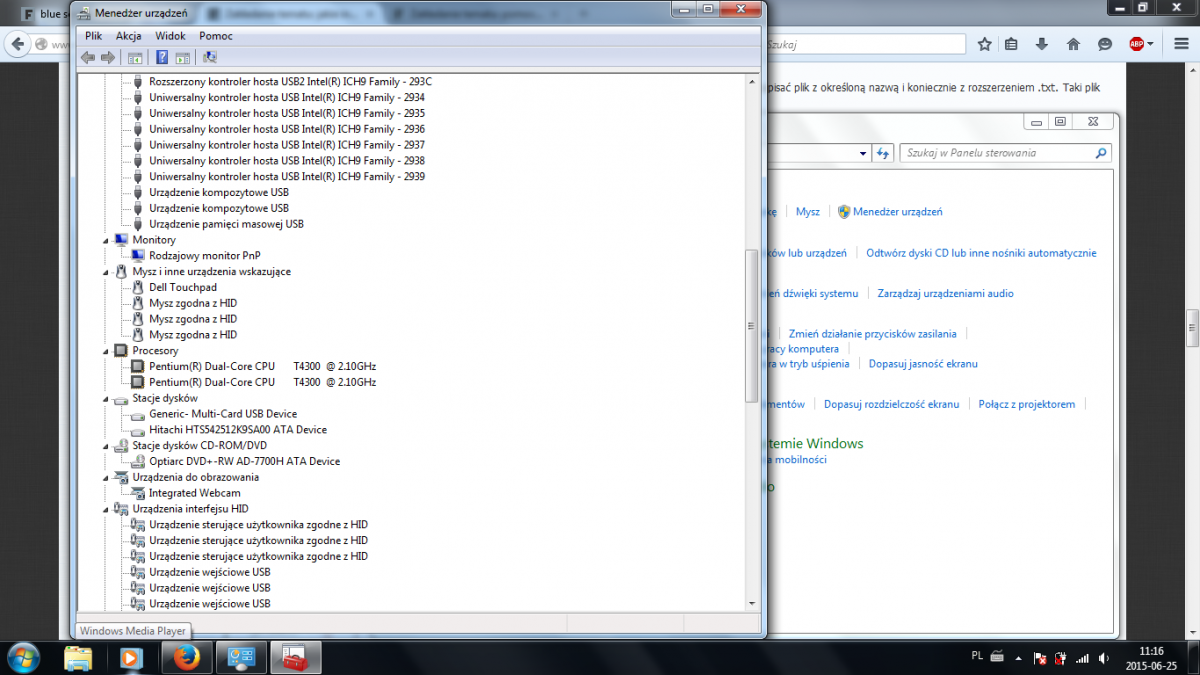
Task: Select Generic- Multi-Card USB Device
Action: point(223,414)
